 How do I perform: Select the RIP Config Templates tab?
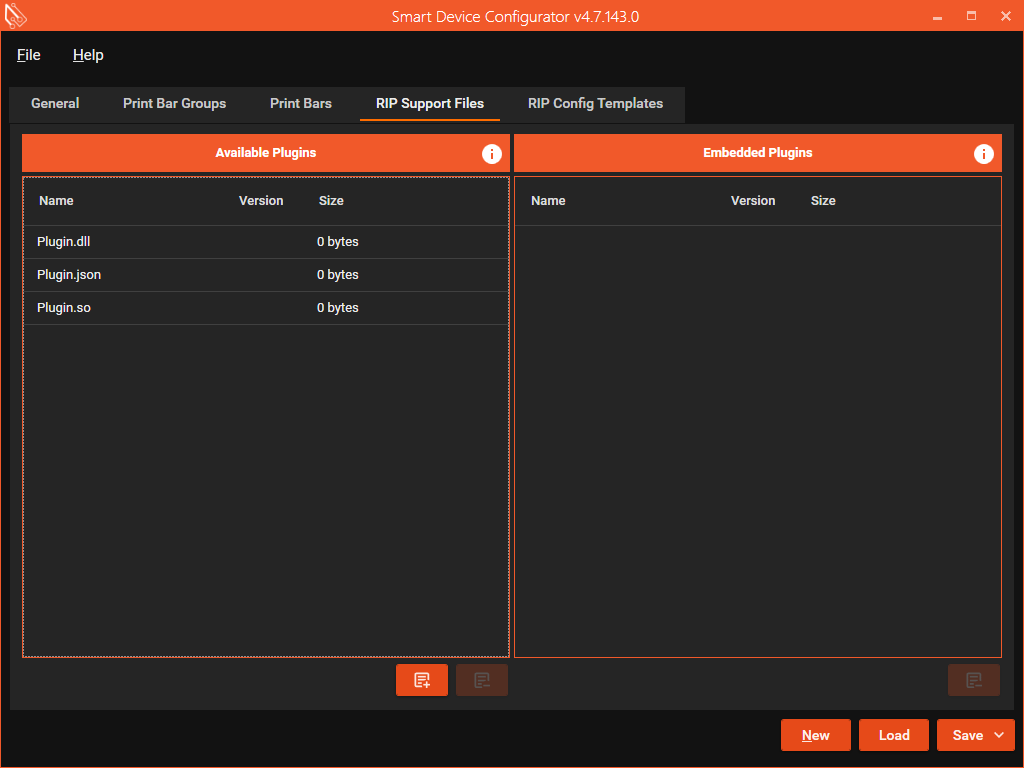coord(595,103)
